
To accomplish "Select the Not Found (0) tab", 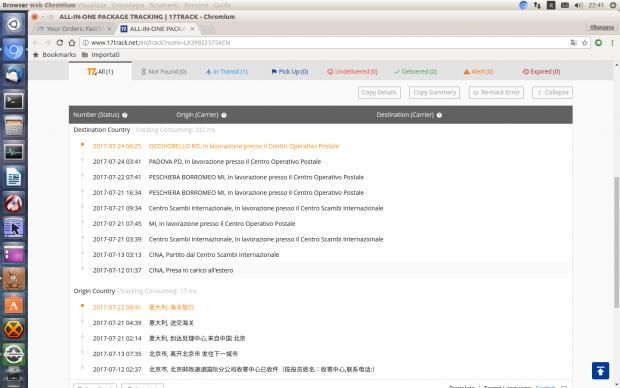I will pos(164,72).
